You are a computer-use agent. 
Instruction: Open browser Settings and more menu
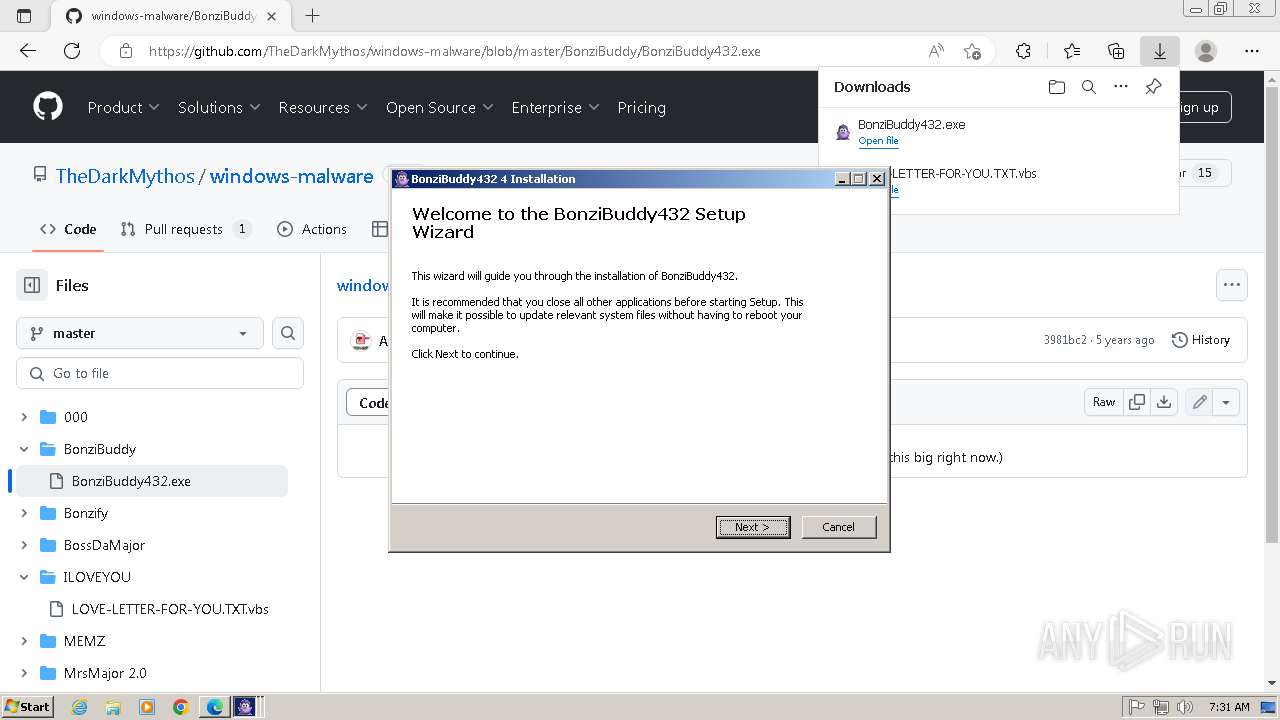[1252, 51]
